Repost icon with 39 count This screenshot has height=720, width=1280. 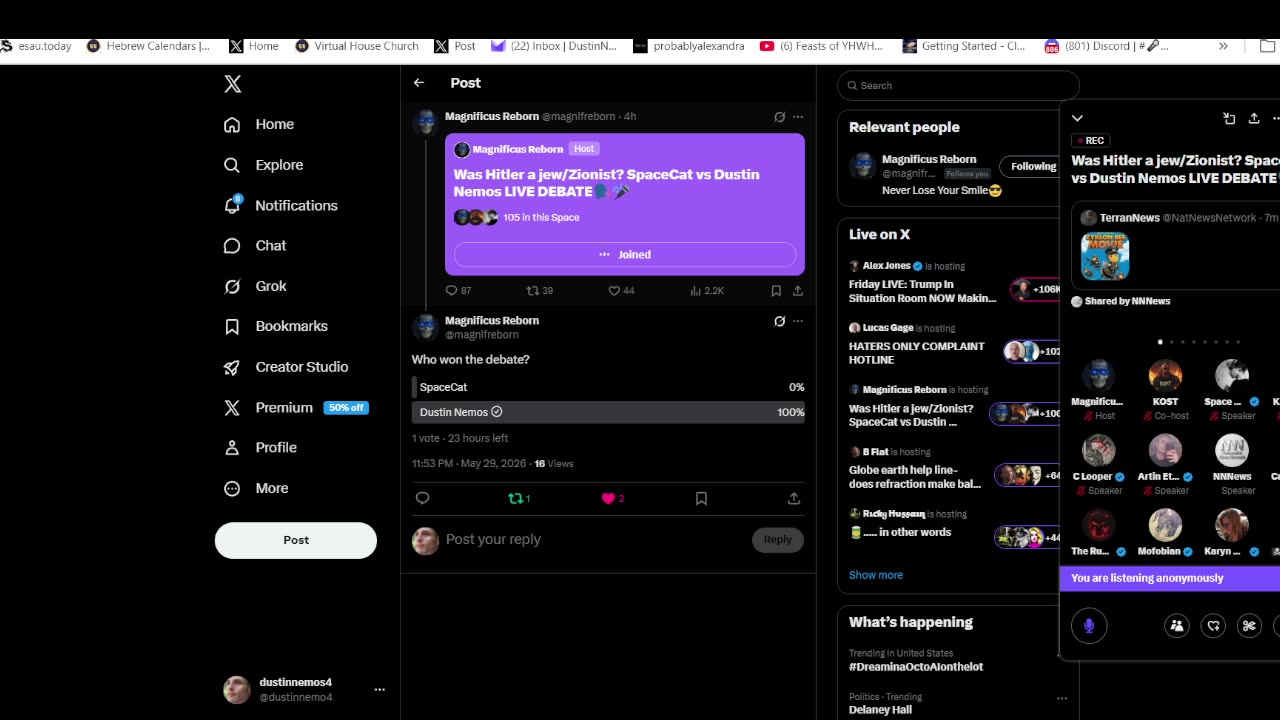[x=539, y=291]
